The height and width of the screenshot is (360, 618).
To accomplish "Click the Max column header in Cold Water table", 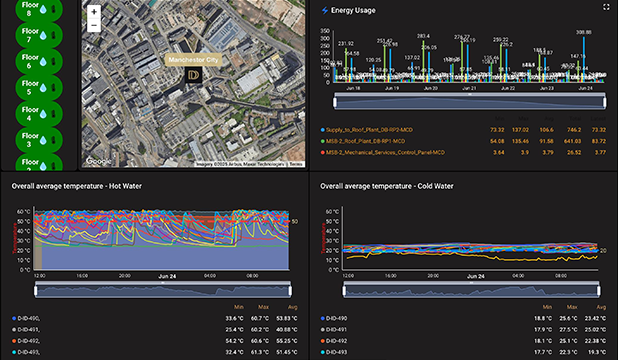I will pos(572,307).
